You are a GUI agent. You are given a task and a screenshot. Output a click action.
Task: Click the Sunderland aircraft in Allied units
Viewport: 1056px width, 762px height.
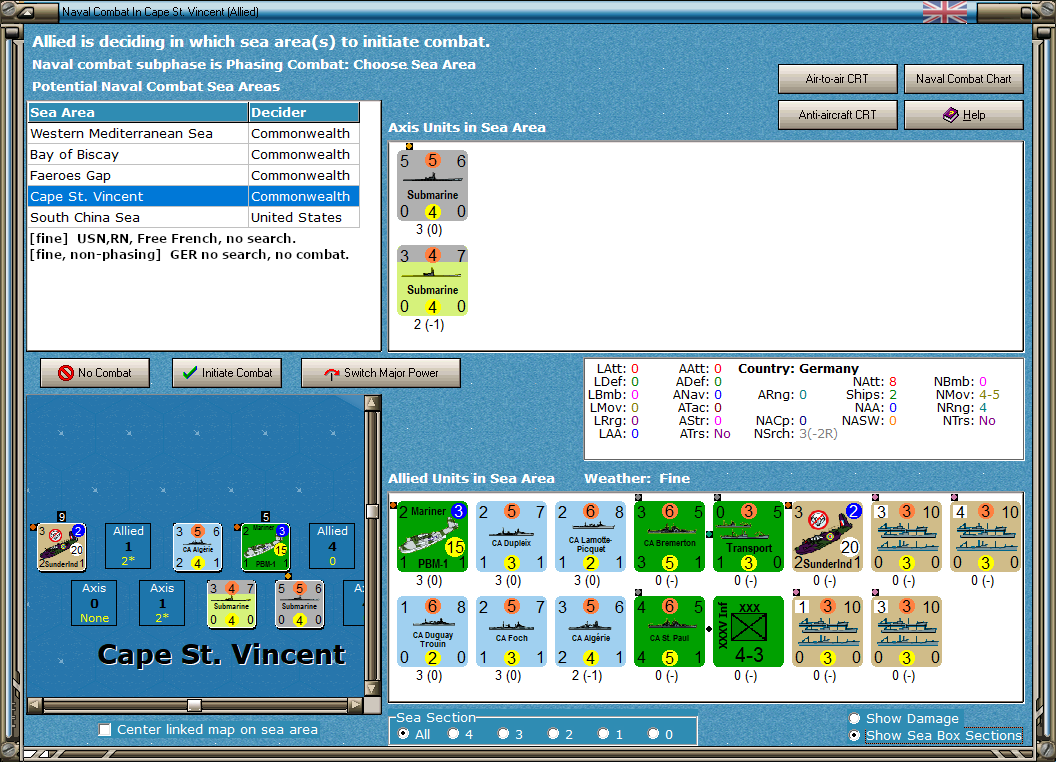[827, 536]
